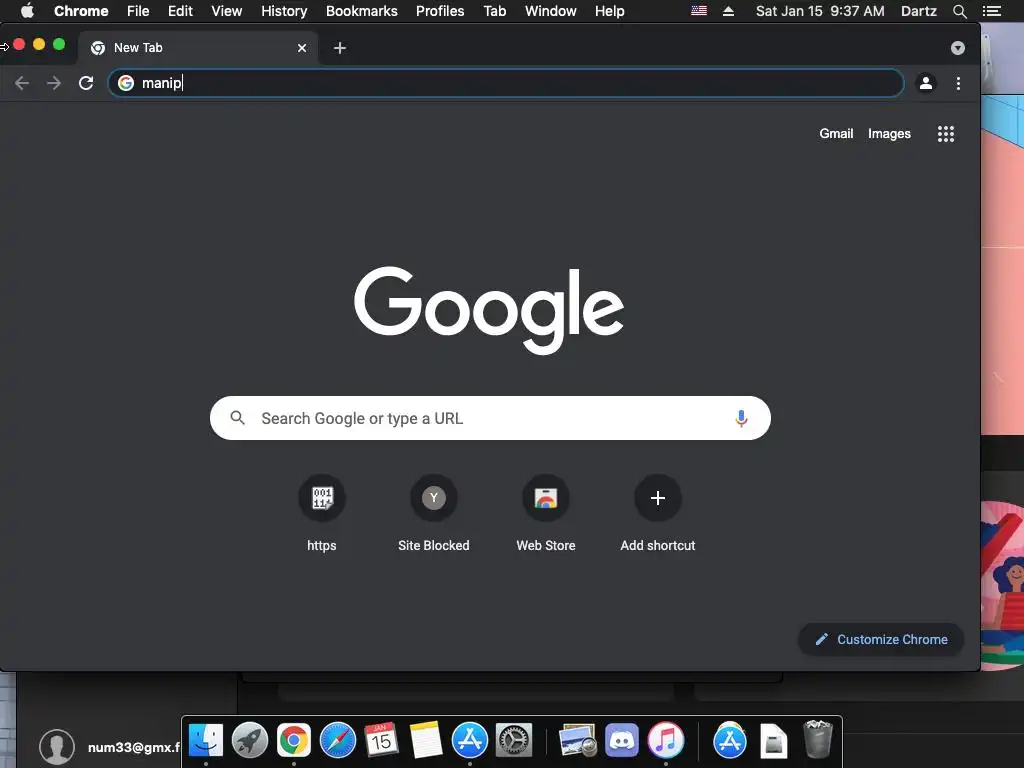Click the Dartz user name in menu bar
The height and width of the screenshot is (768, 1024).
pos(918,11)
